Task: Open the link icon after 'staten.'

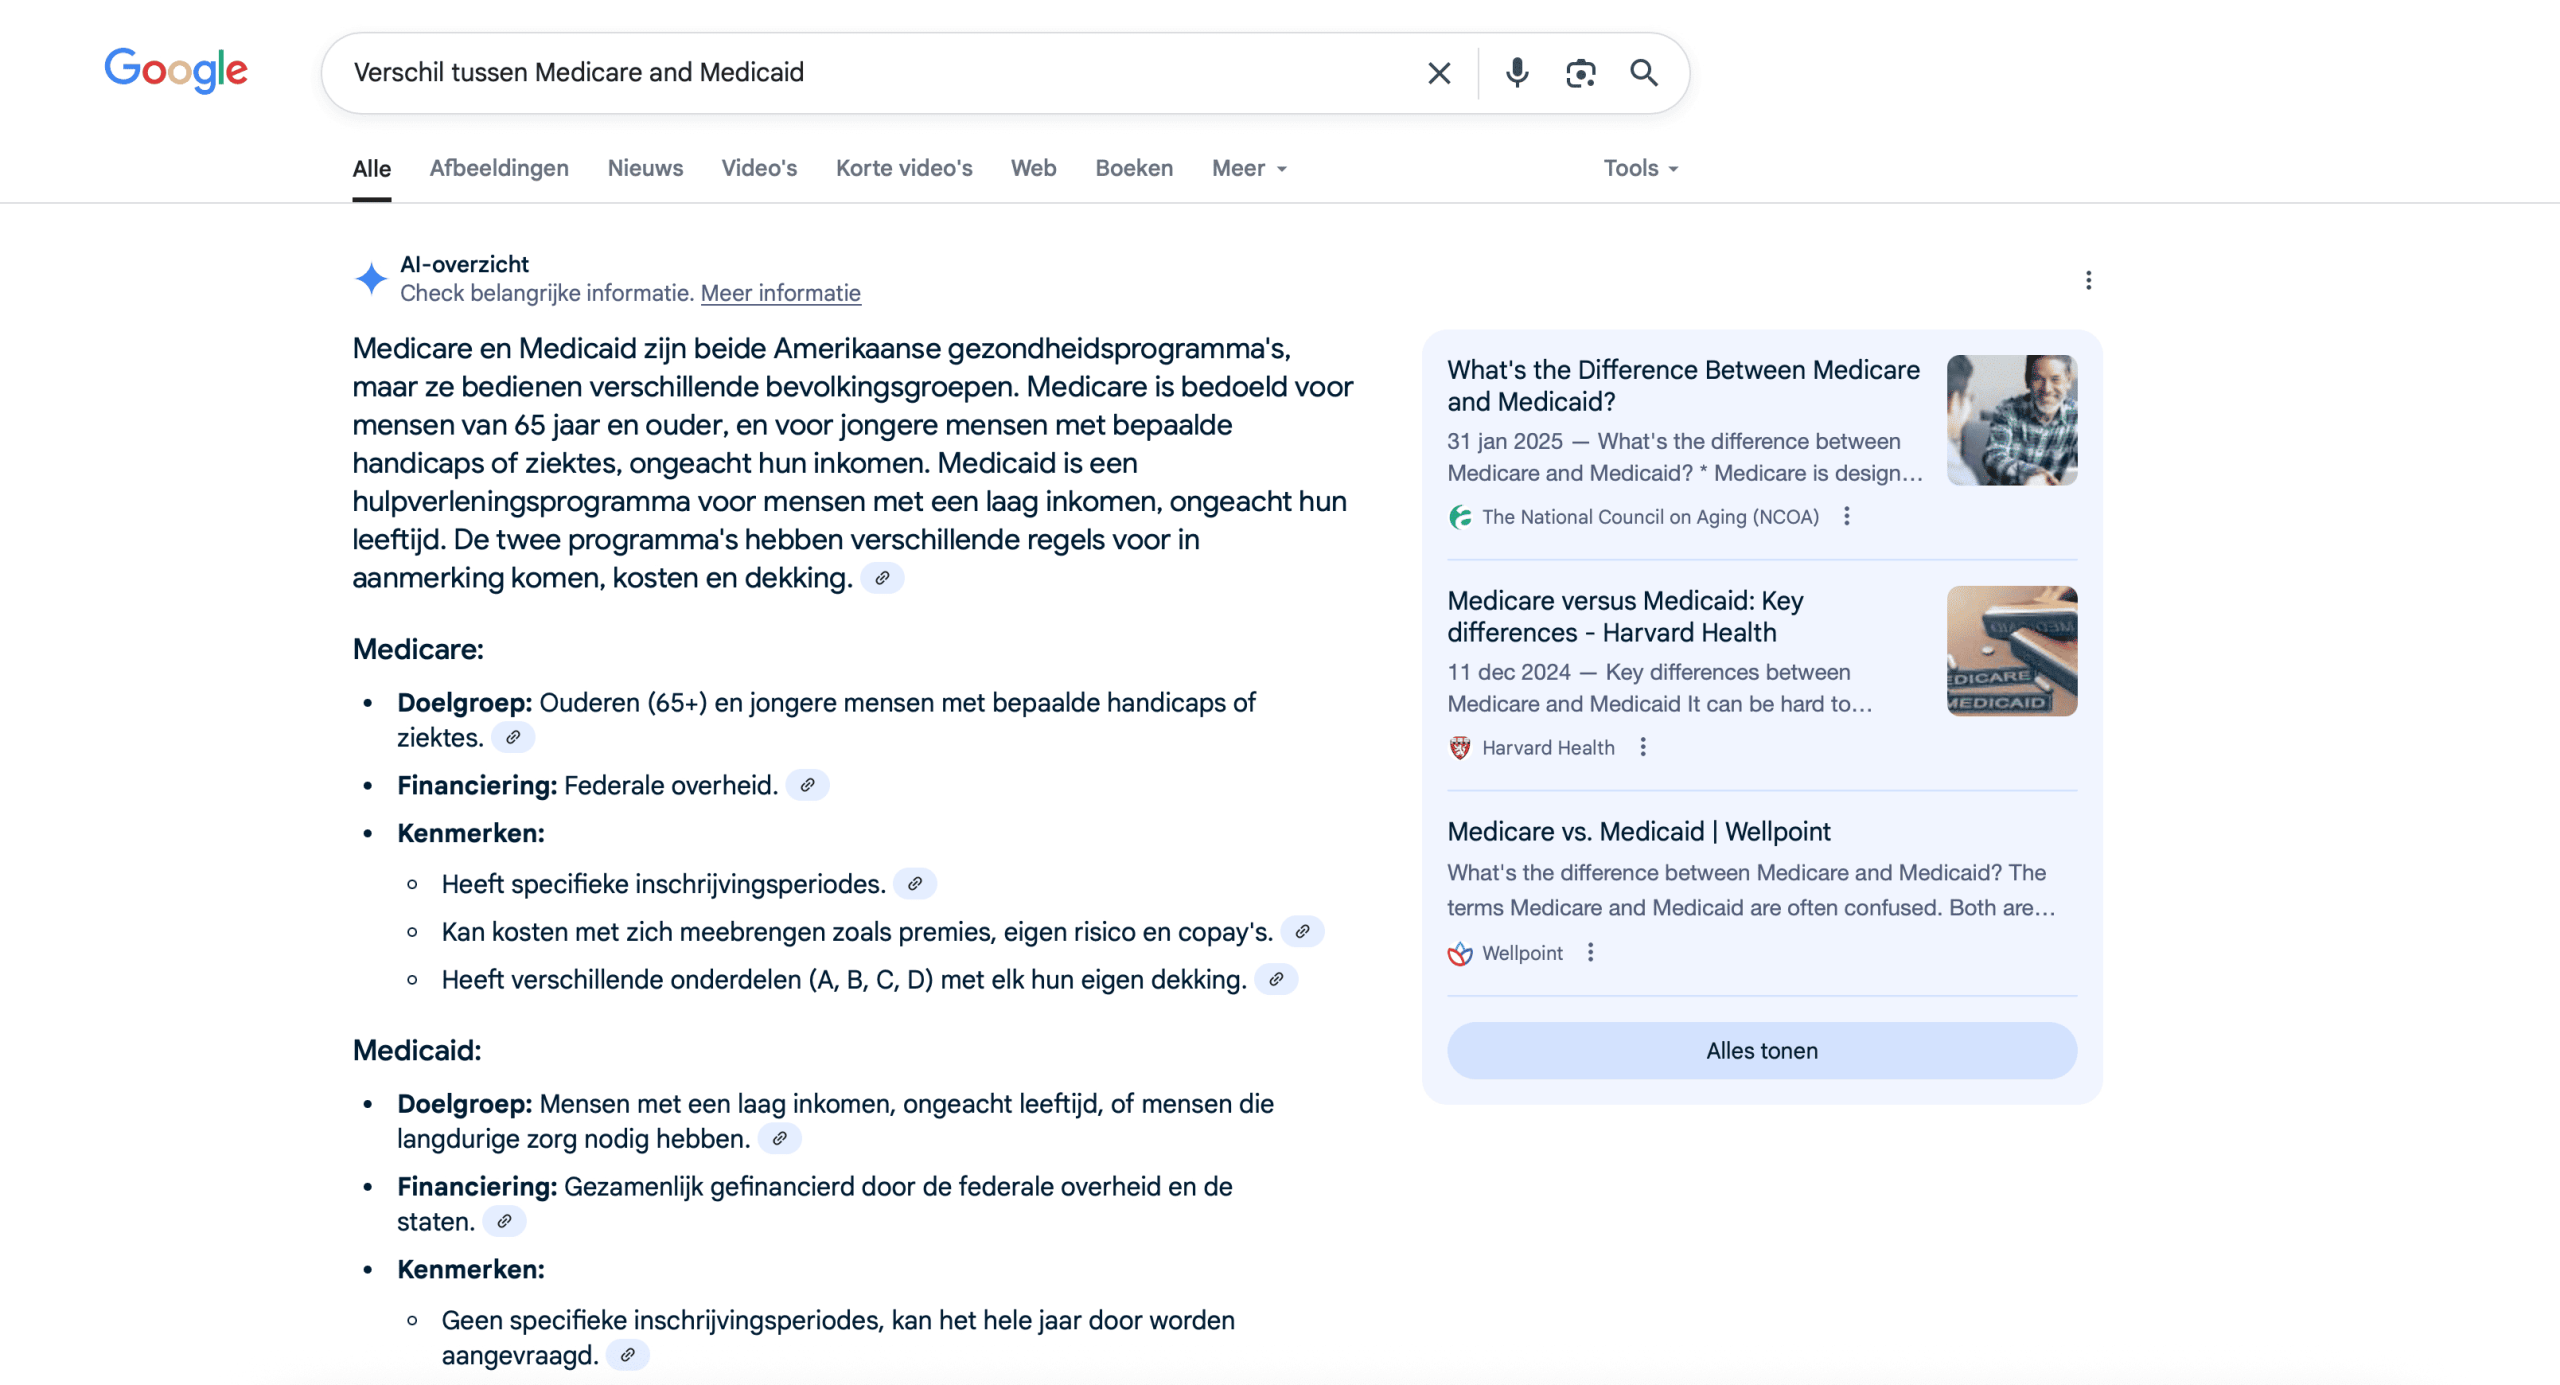Action: (504, 1221)
